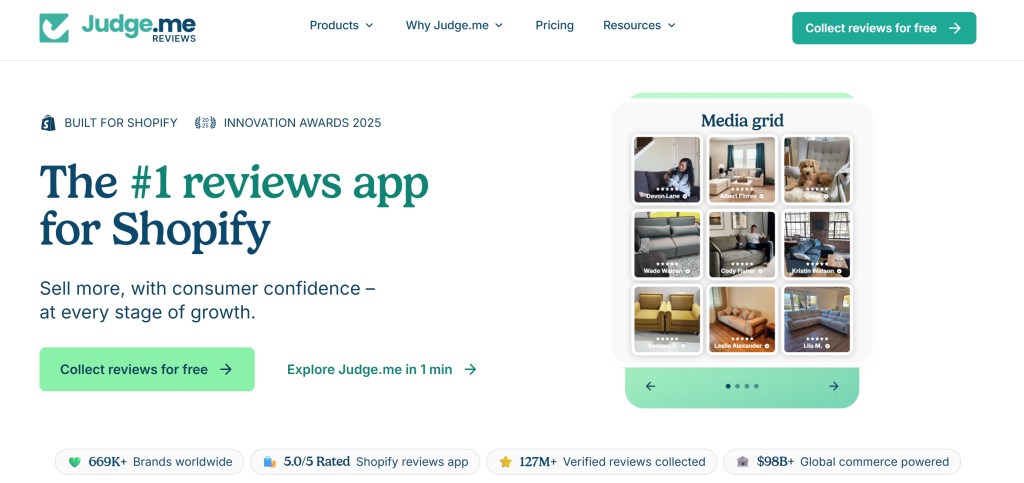Image resolution: width=1024 pixels, height=483 pixels.
Task: Open Cody Fisher review photo
Action: pos(742,245)
